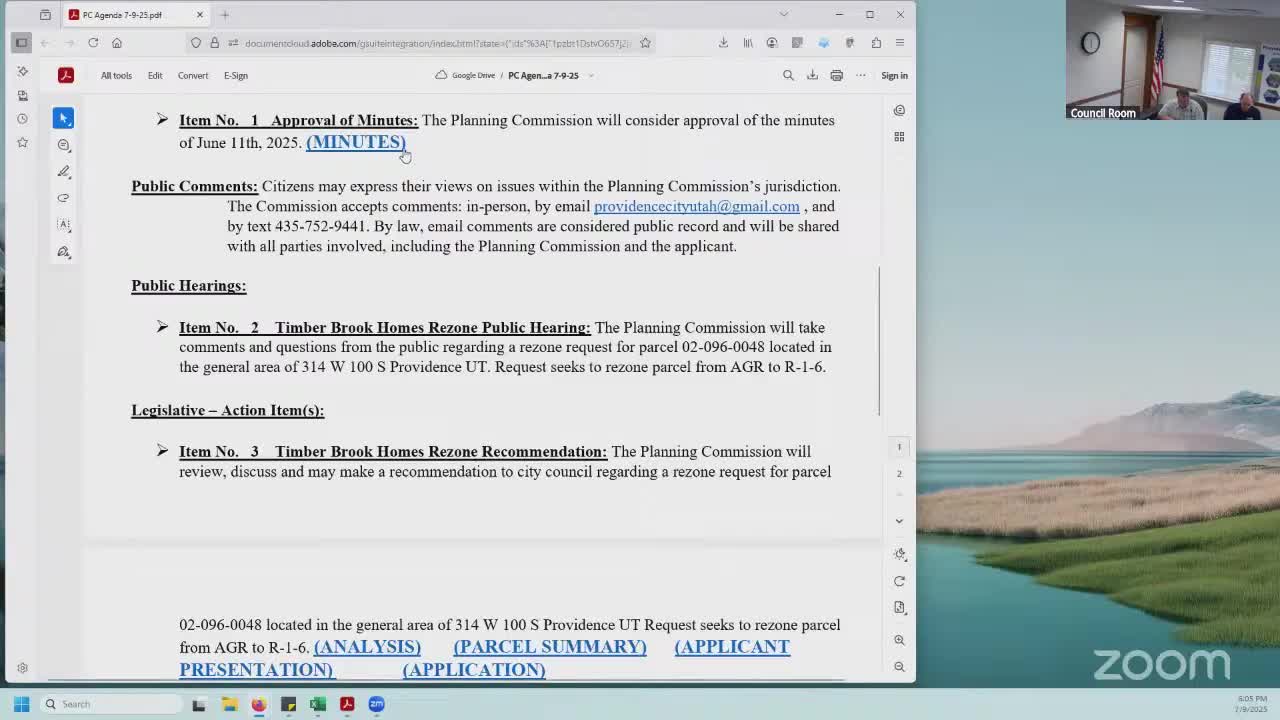Open the Firefox extensions puzzle icon
Image resolution: width=1280 pixels, height=720 pixels.
[876, 43]
